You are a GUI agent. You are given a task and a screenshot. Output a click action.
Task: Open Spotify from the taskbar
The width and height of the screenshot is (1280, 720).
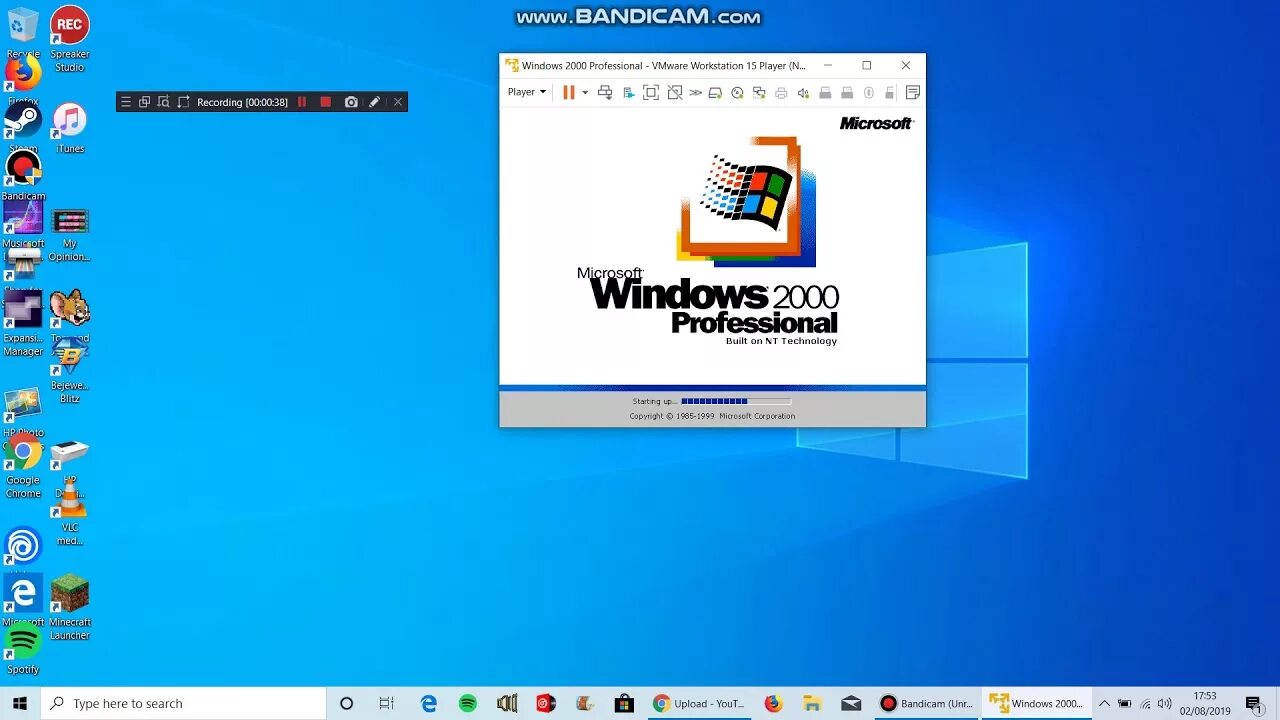tap(468, 703)
